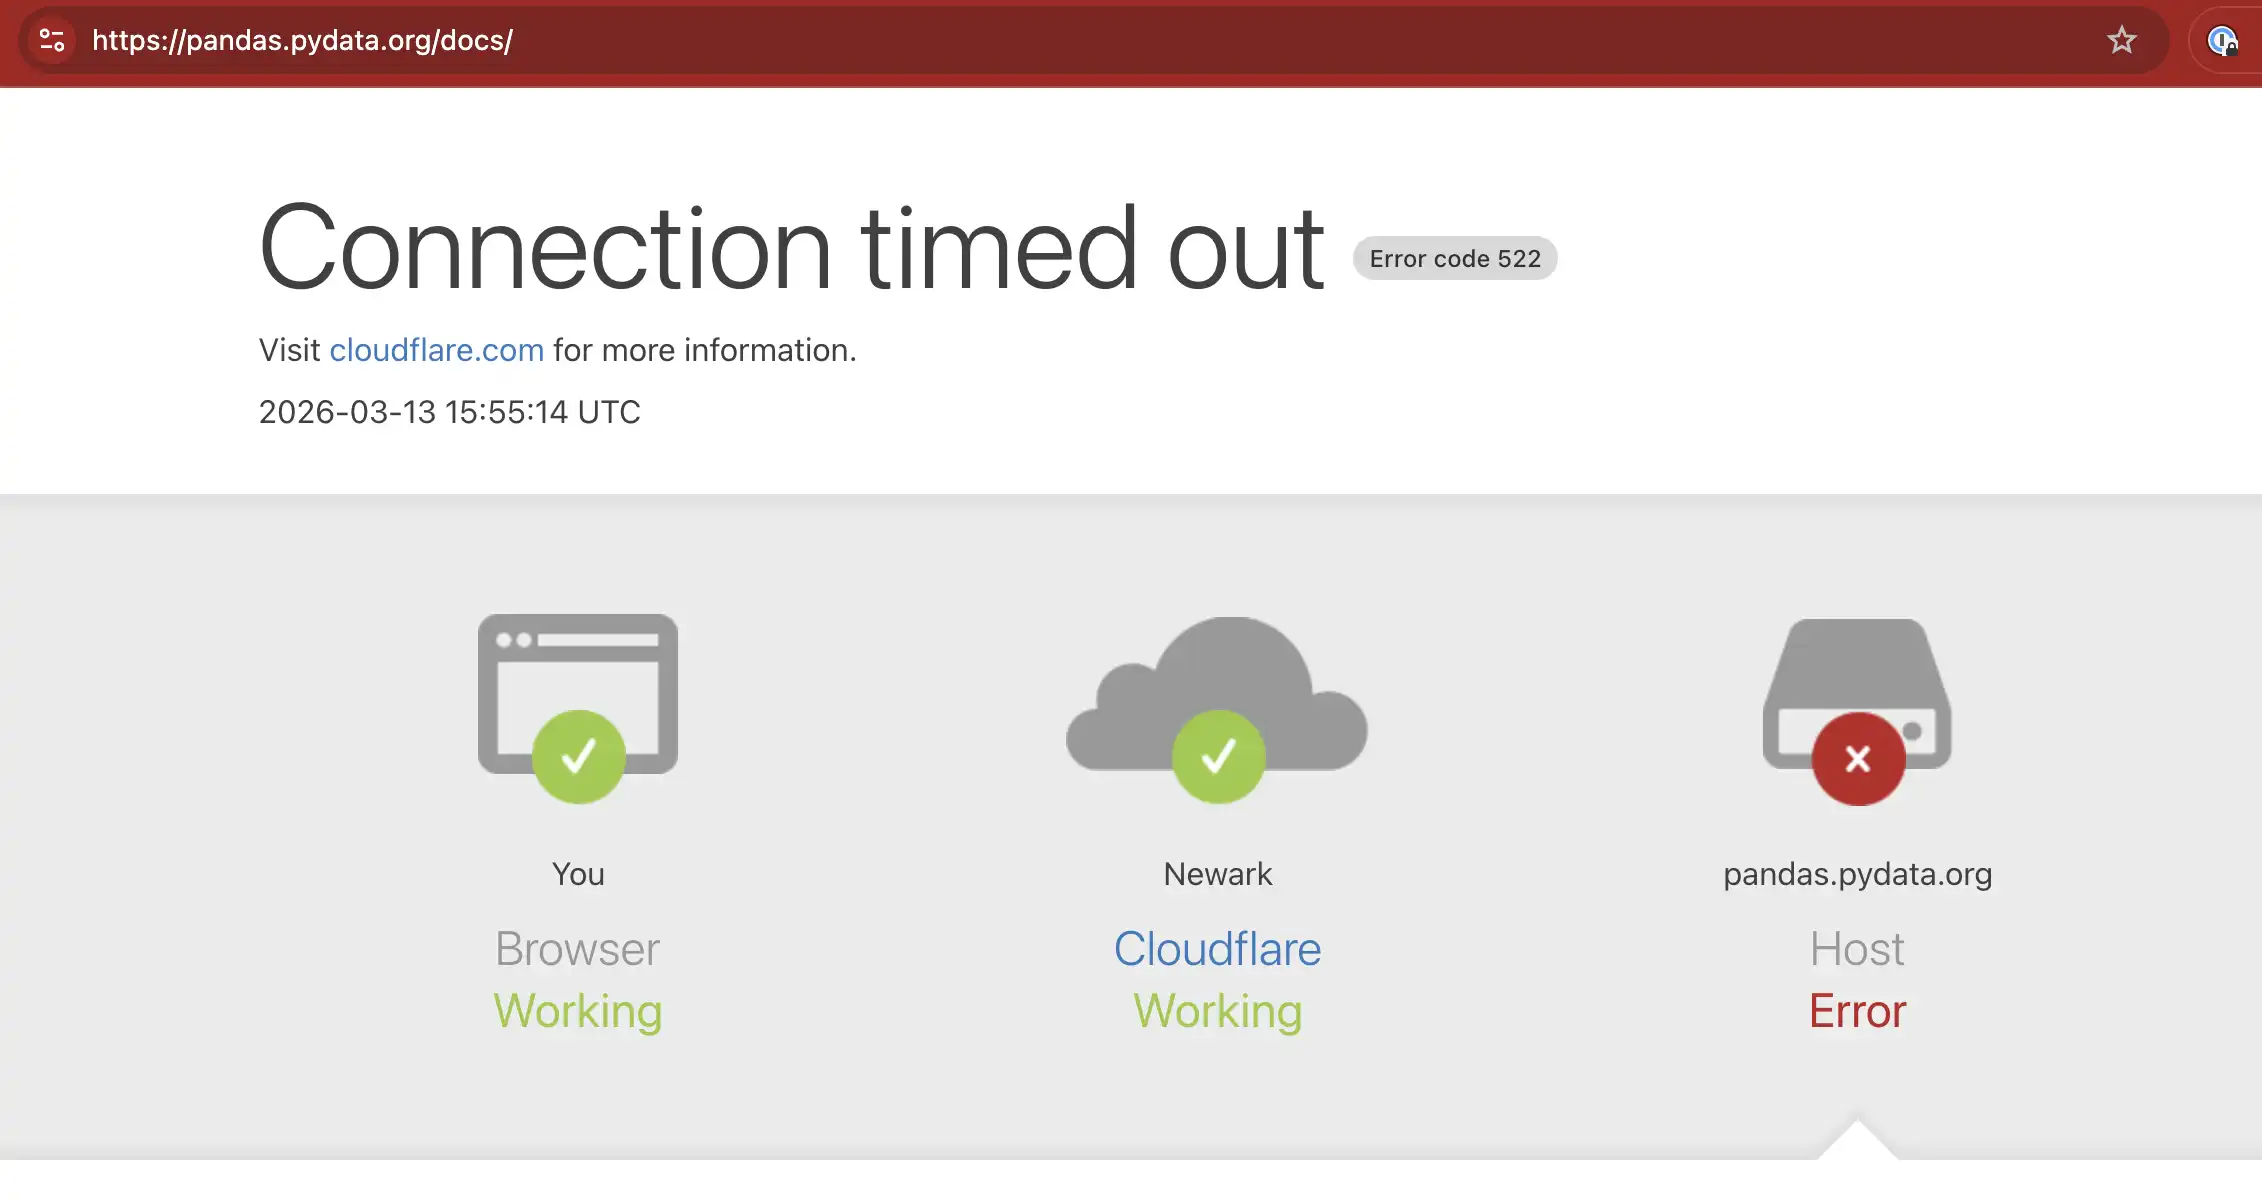Image resolution: width=2262 pixels, height=1200 pixels.
Task: Open the extension icon right of address bar
Action: [x=2222, y=41]
